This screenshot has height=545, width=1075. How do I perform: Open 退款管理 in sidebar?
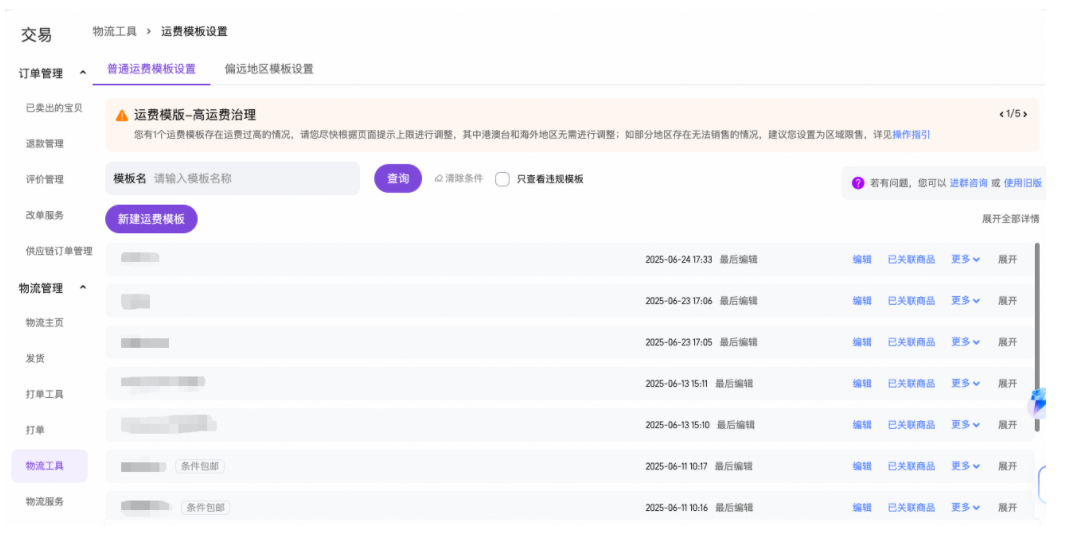[45, 143]
